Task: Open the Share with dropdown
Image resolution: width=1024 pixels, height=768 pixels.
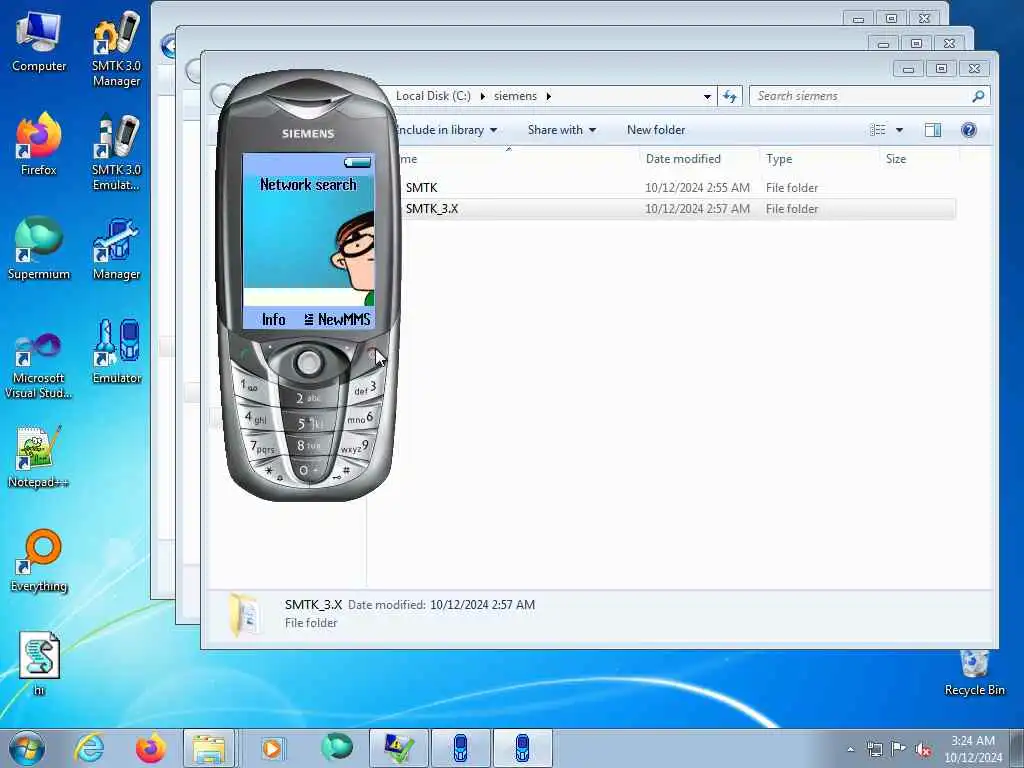Action: (x=562, y=130)
